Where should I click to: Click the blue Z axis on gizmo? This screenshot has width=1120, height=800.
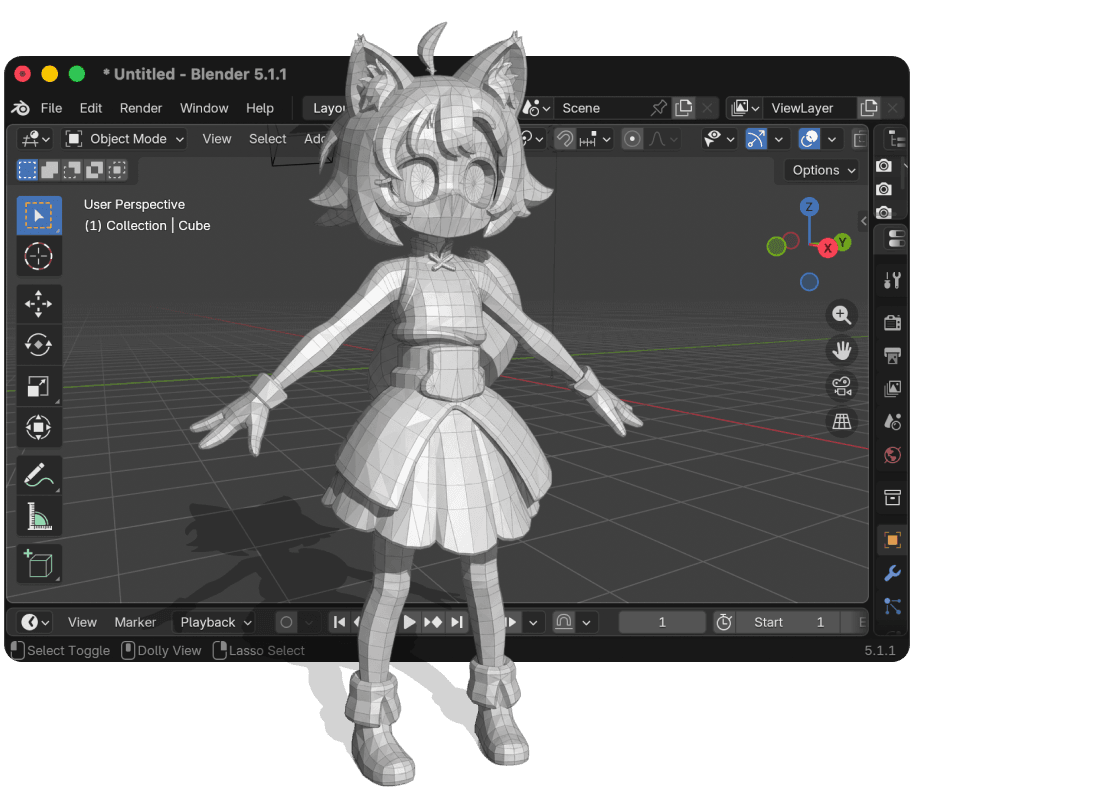coord(809,207)
